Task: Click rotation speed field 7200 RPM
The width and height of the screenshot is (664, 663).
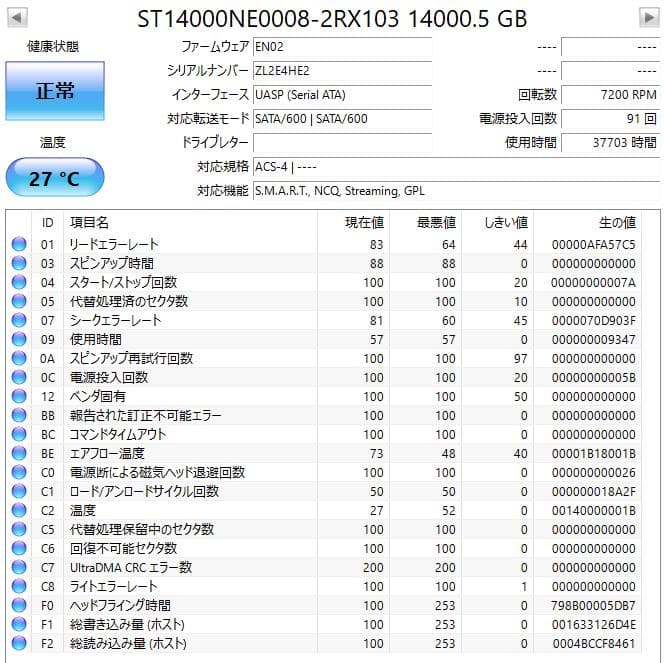Action: 610,94
